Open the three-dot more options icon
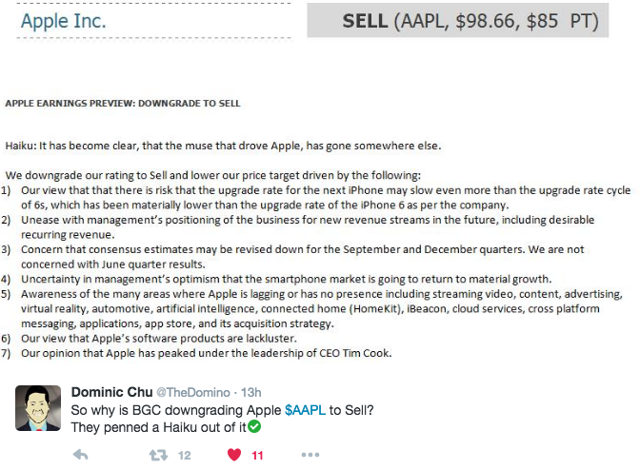 [x=310, y=454]
